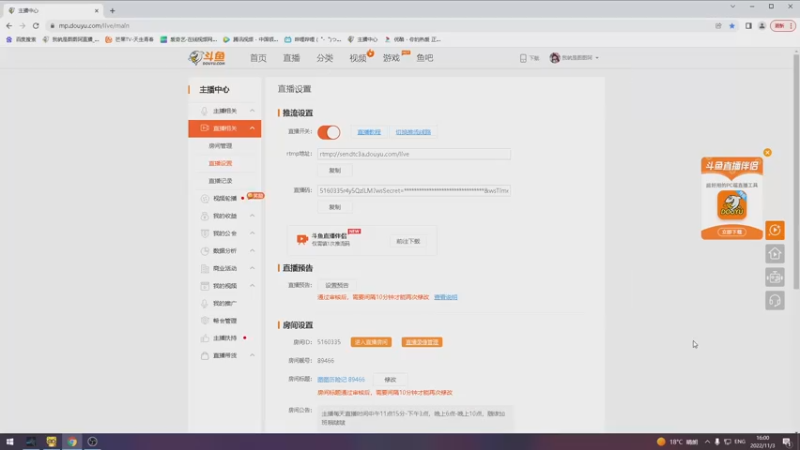This screenshot has height=450, width=800.
Task: Reload the page with refresh icon
Action: (36, 26)
